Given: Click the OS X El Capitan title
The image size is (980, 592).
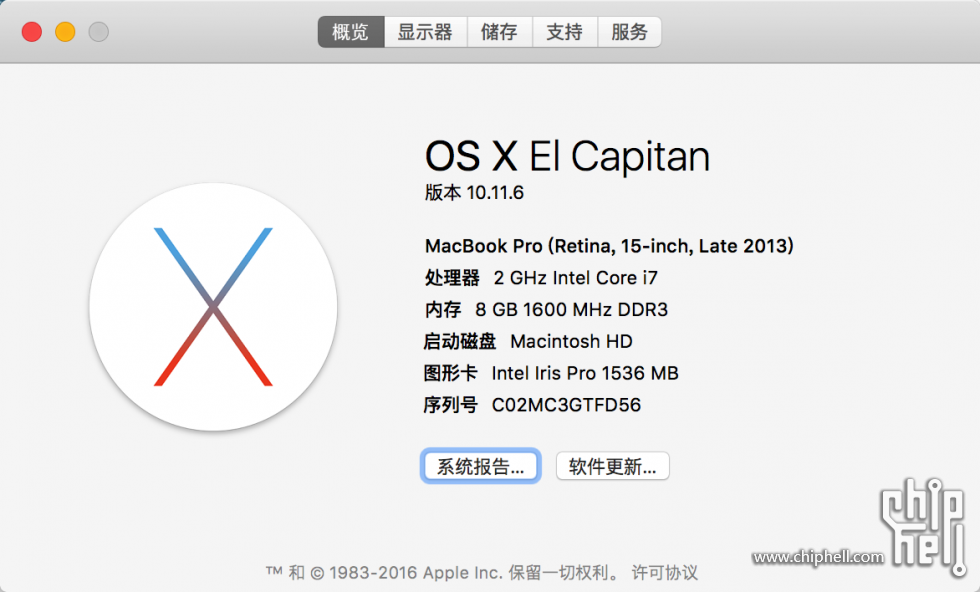Looking at the screenshot, I should coord(568,156).
